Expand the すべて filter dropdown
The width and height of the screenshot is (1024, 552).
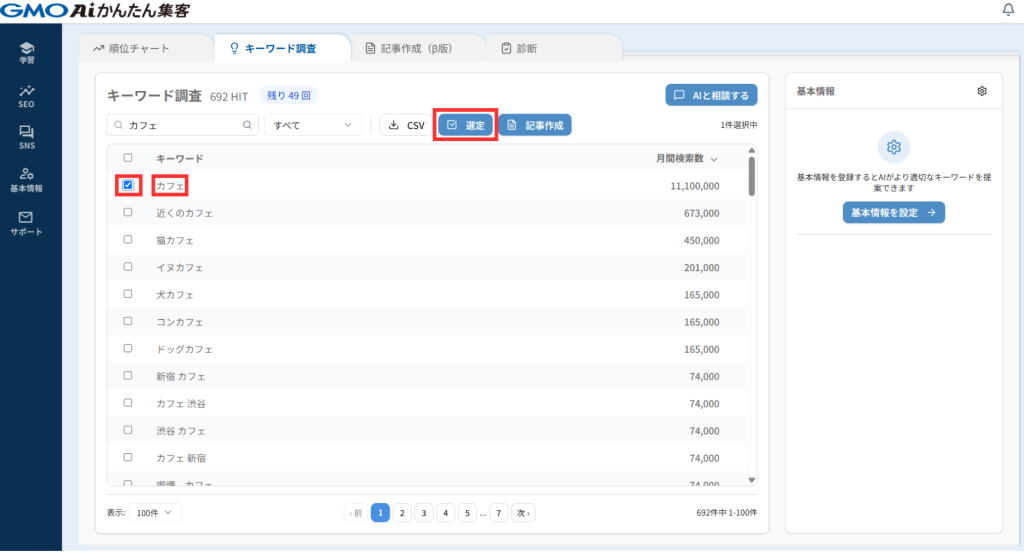(313, 126)
